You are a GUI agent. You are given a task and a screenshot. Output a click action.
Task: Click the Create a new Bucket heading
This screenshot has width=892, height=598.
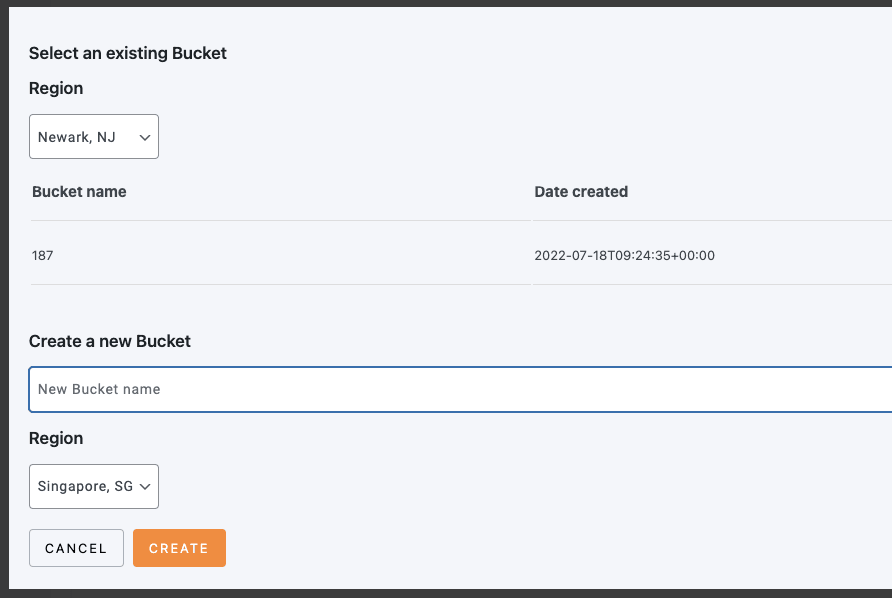tap(110, 341)
